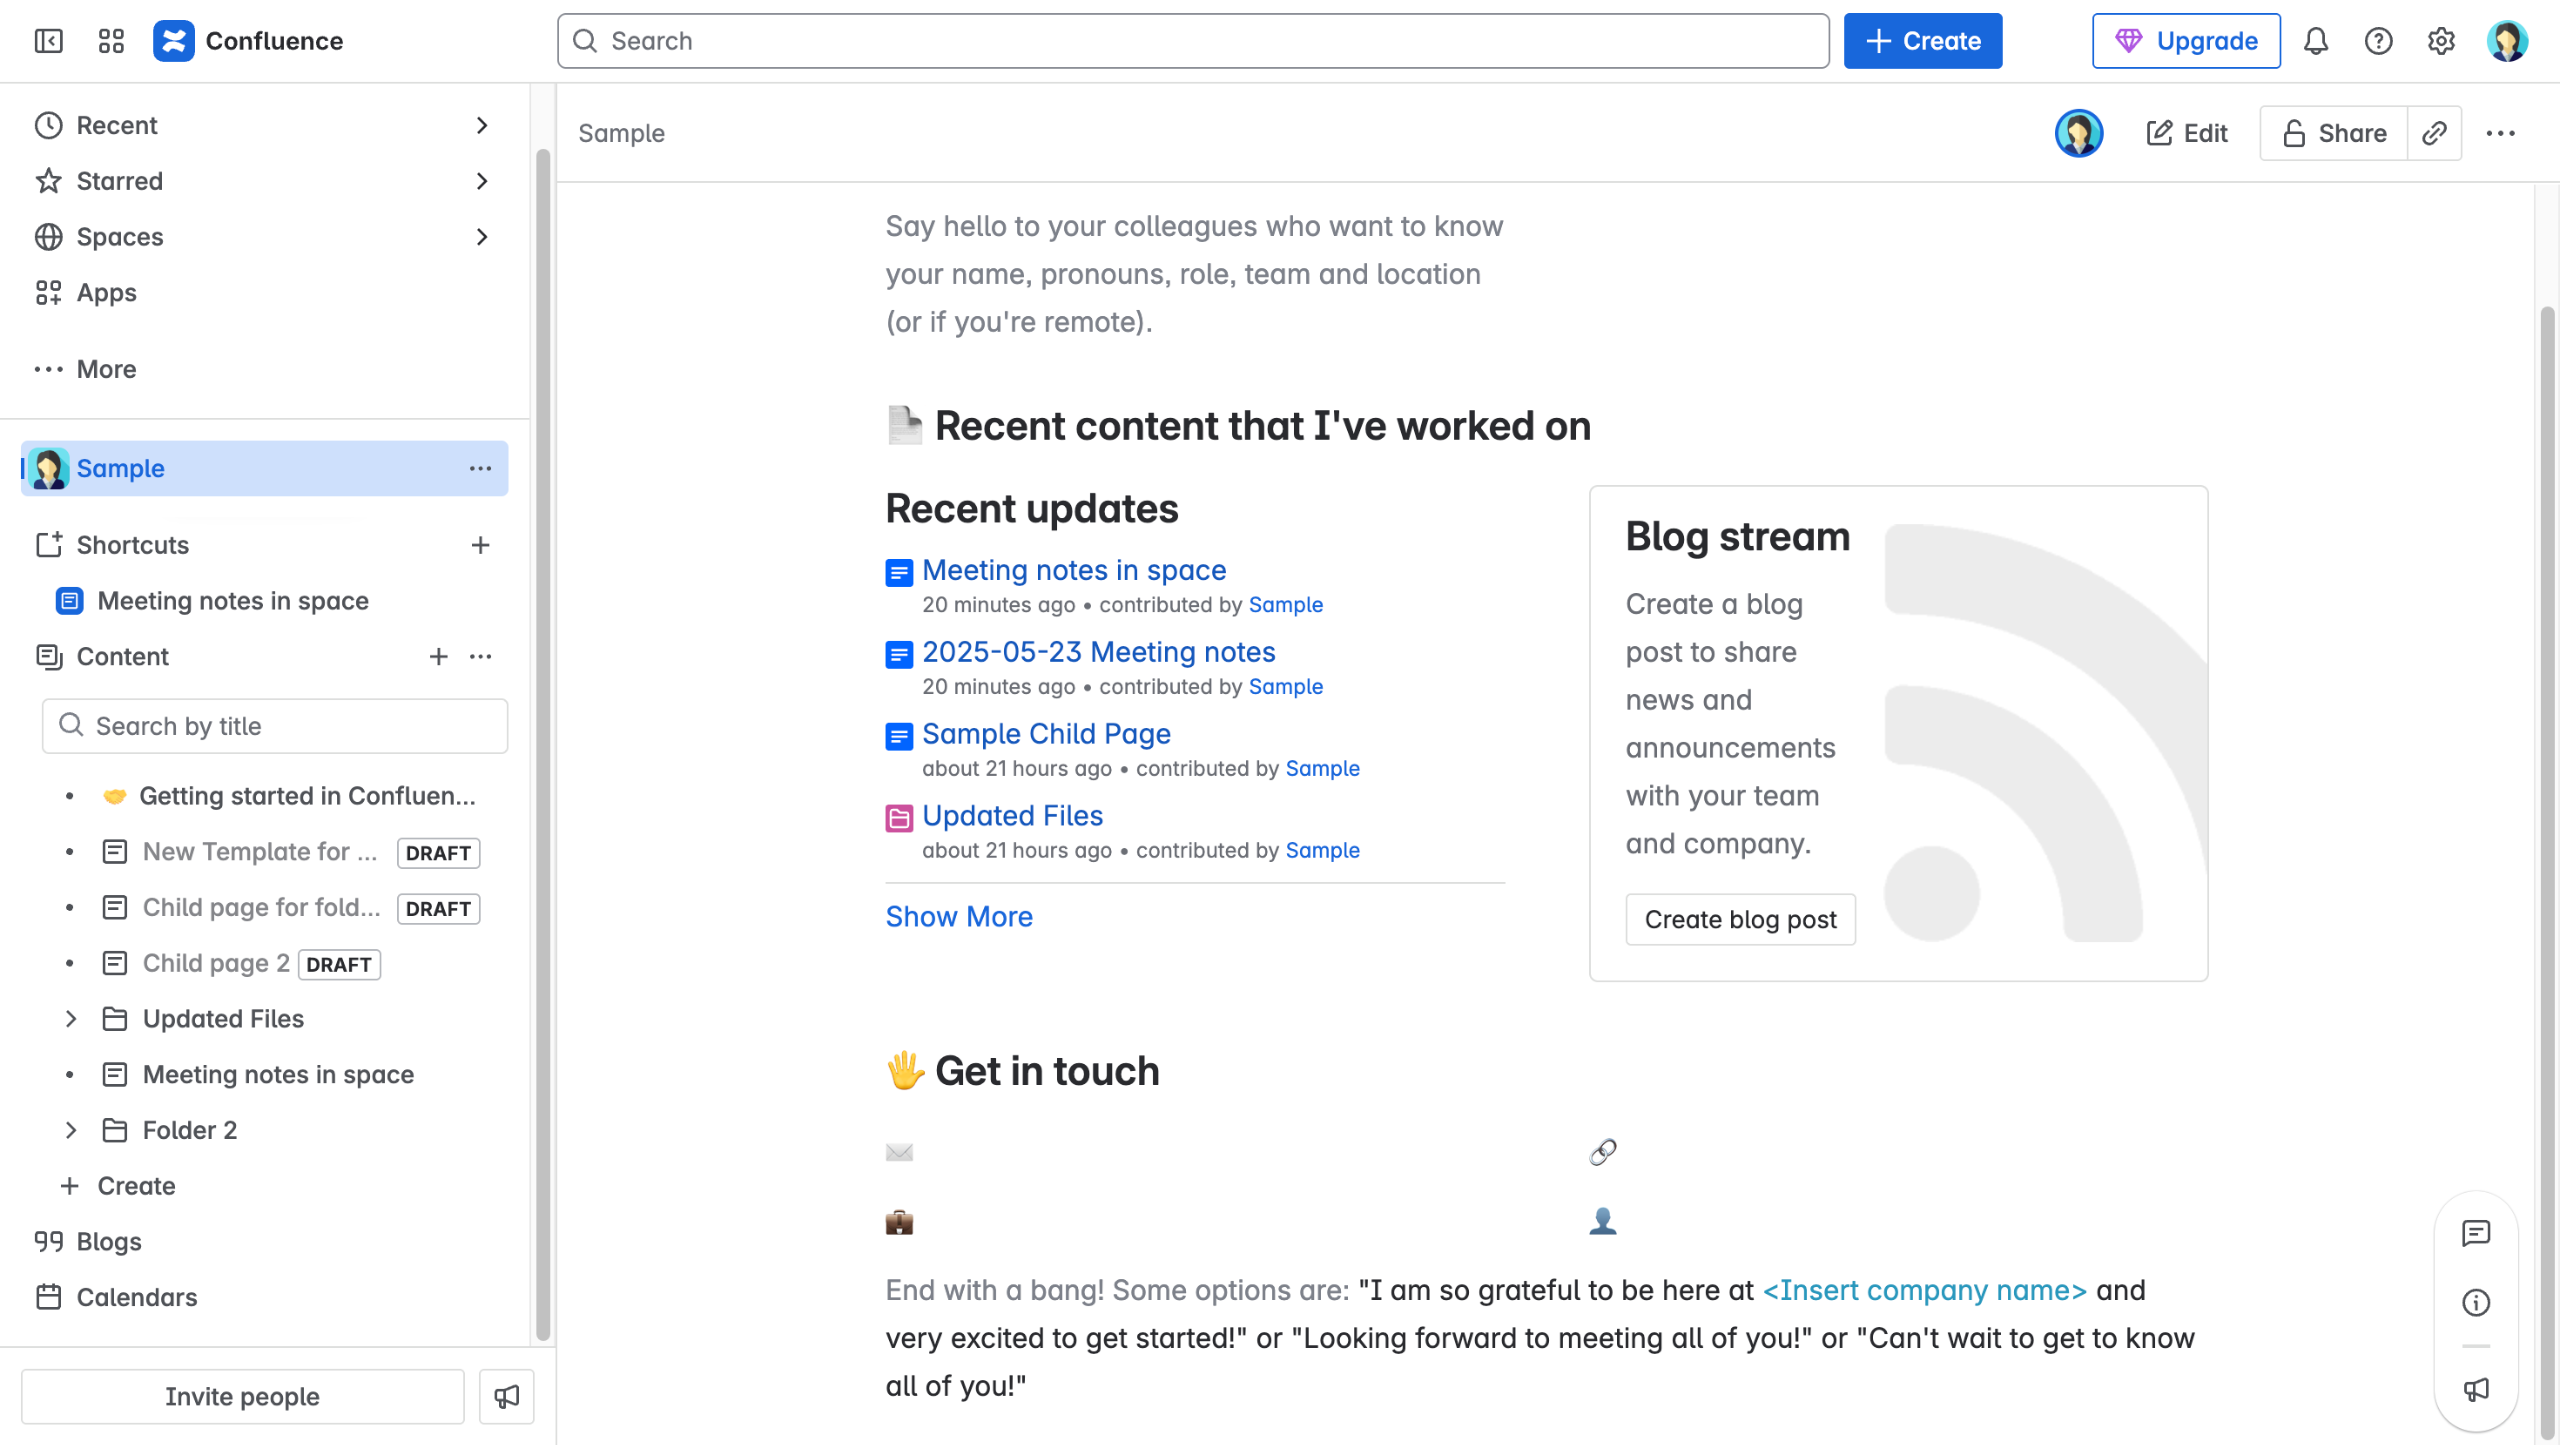Collapse the sidebar with the panel icon
This screenshot has height=1445, width=2560.
48,41
